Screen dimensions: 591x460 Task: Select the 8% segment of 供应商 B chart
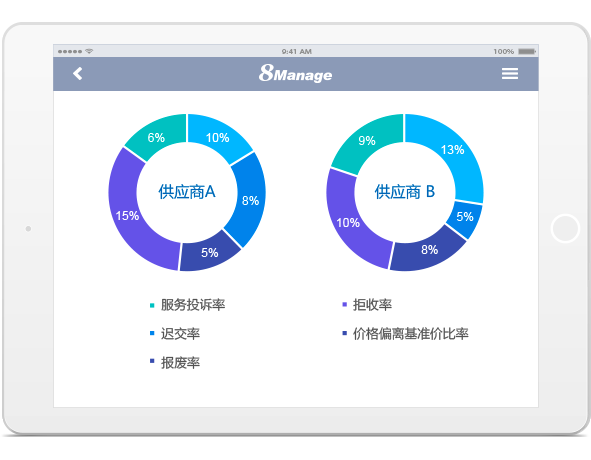(x=429, y=250)
